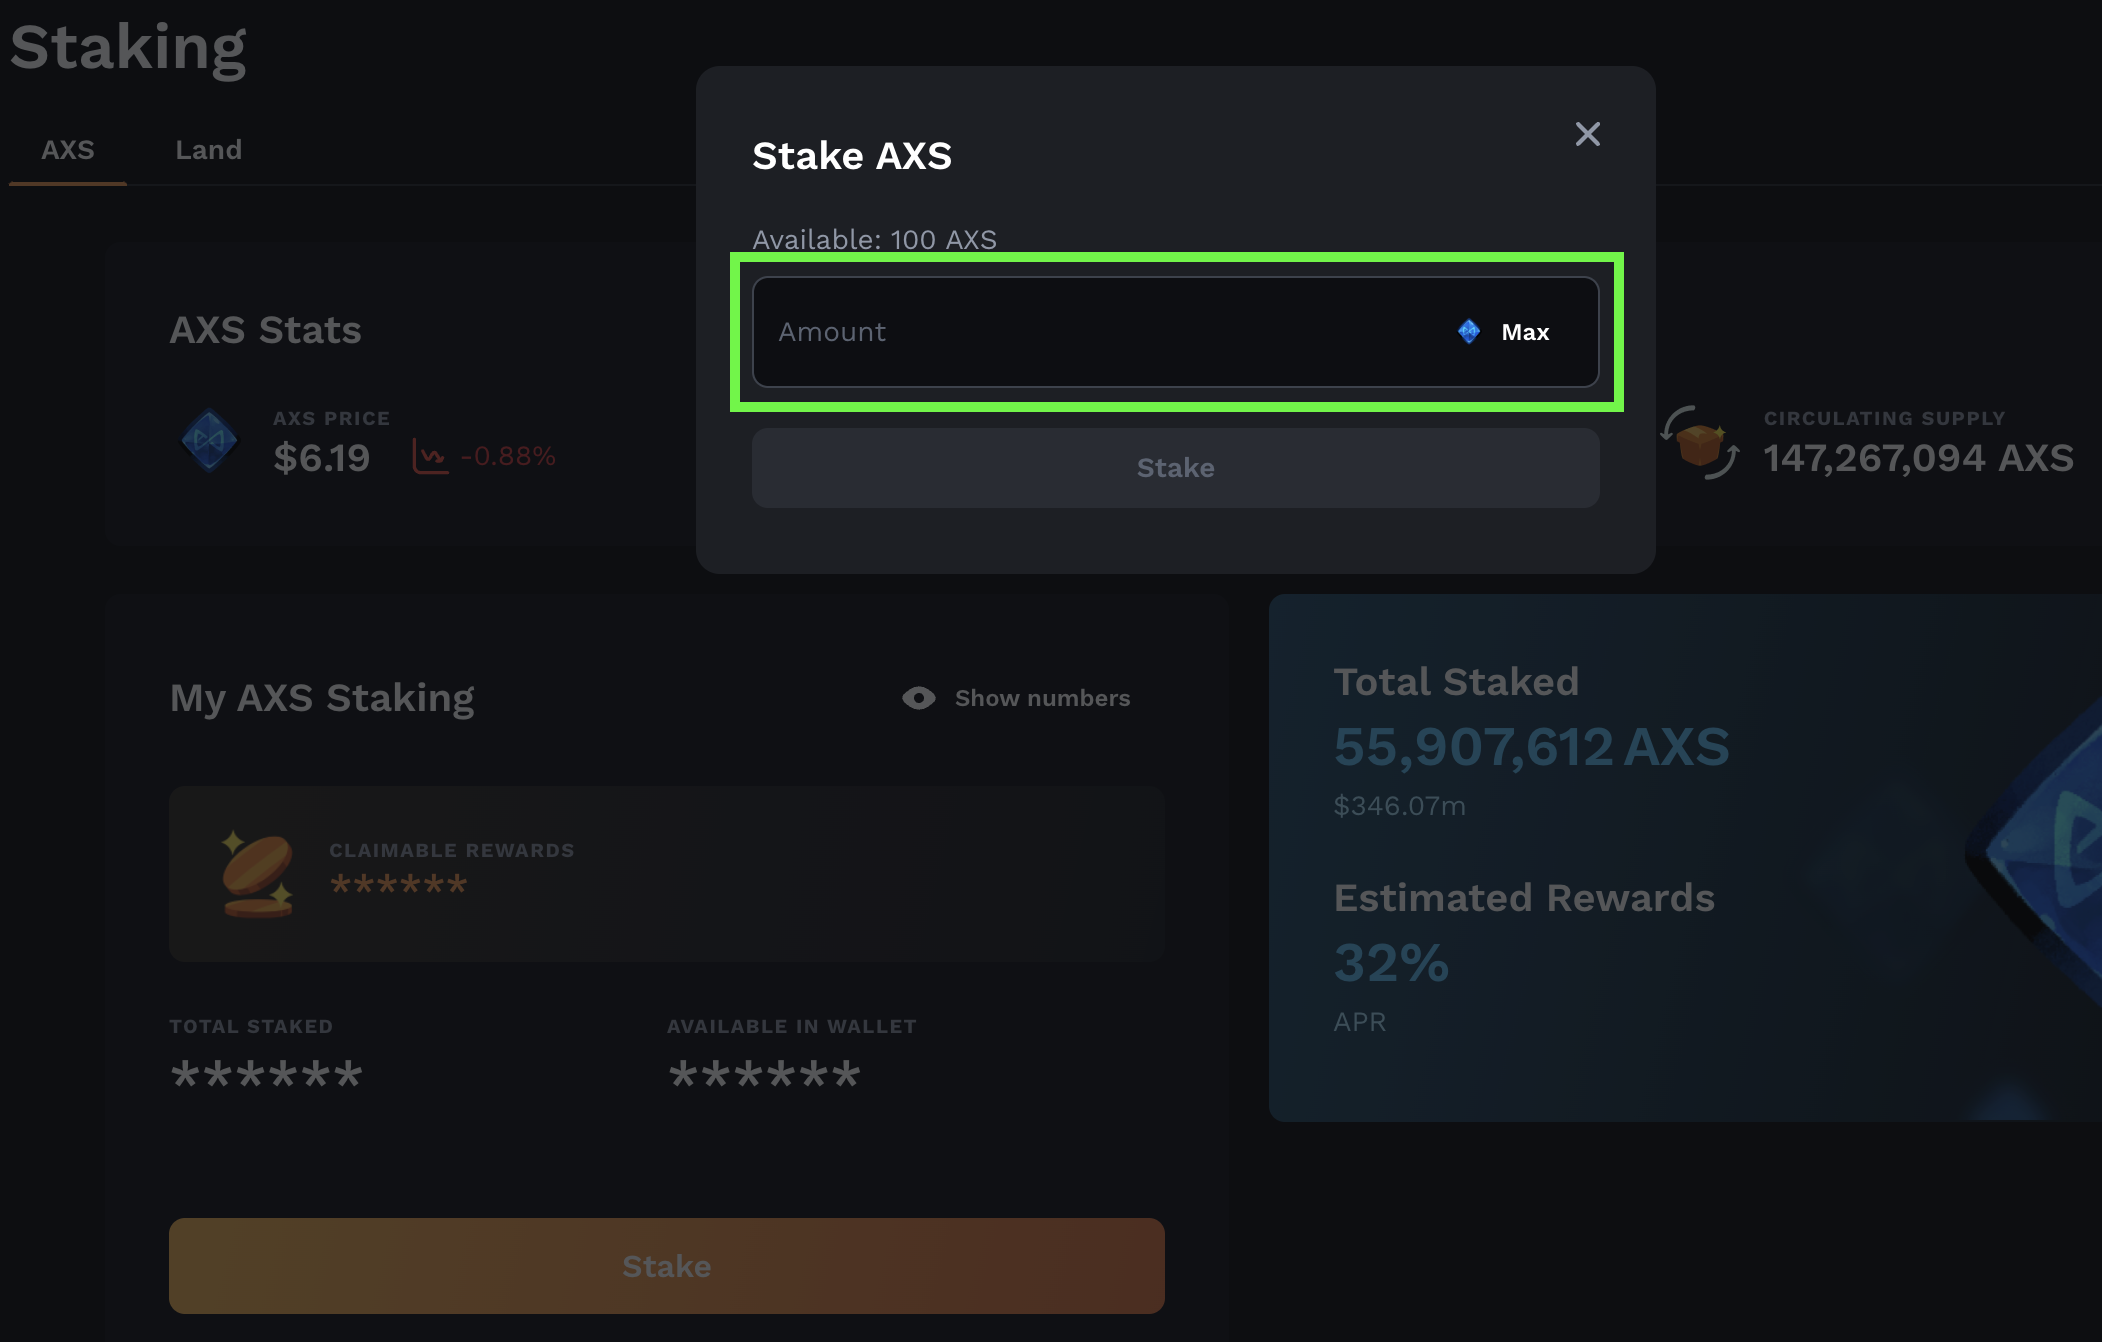Click the Amount input field

tap(1175, 332)
